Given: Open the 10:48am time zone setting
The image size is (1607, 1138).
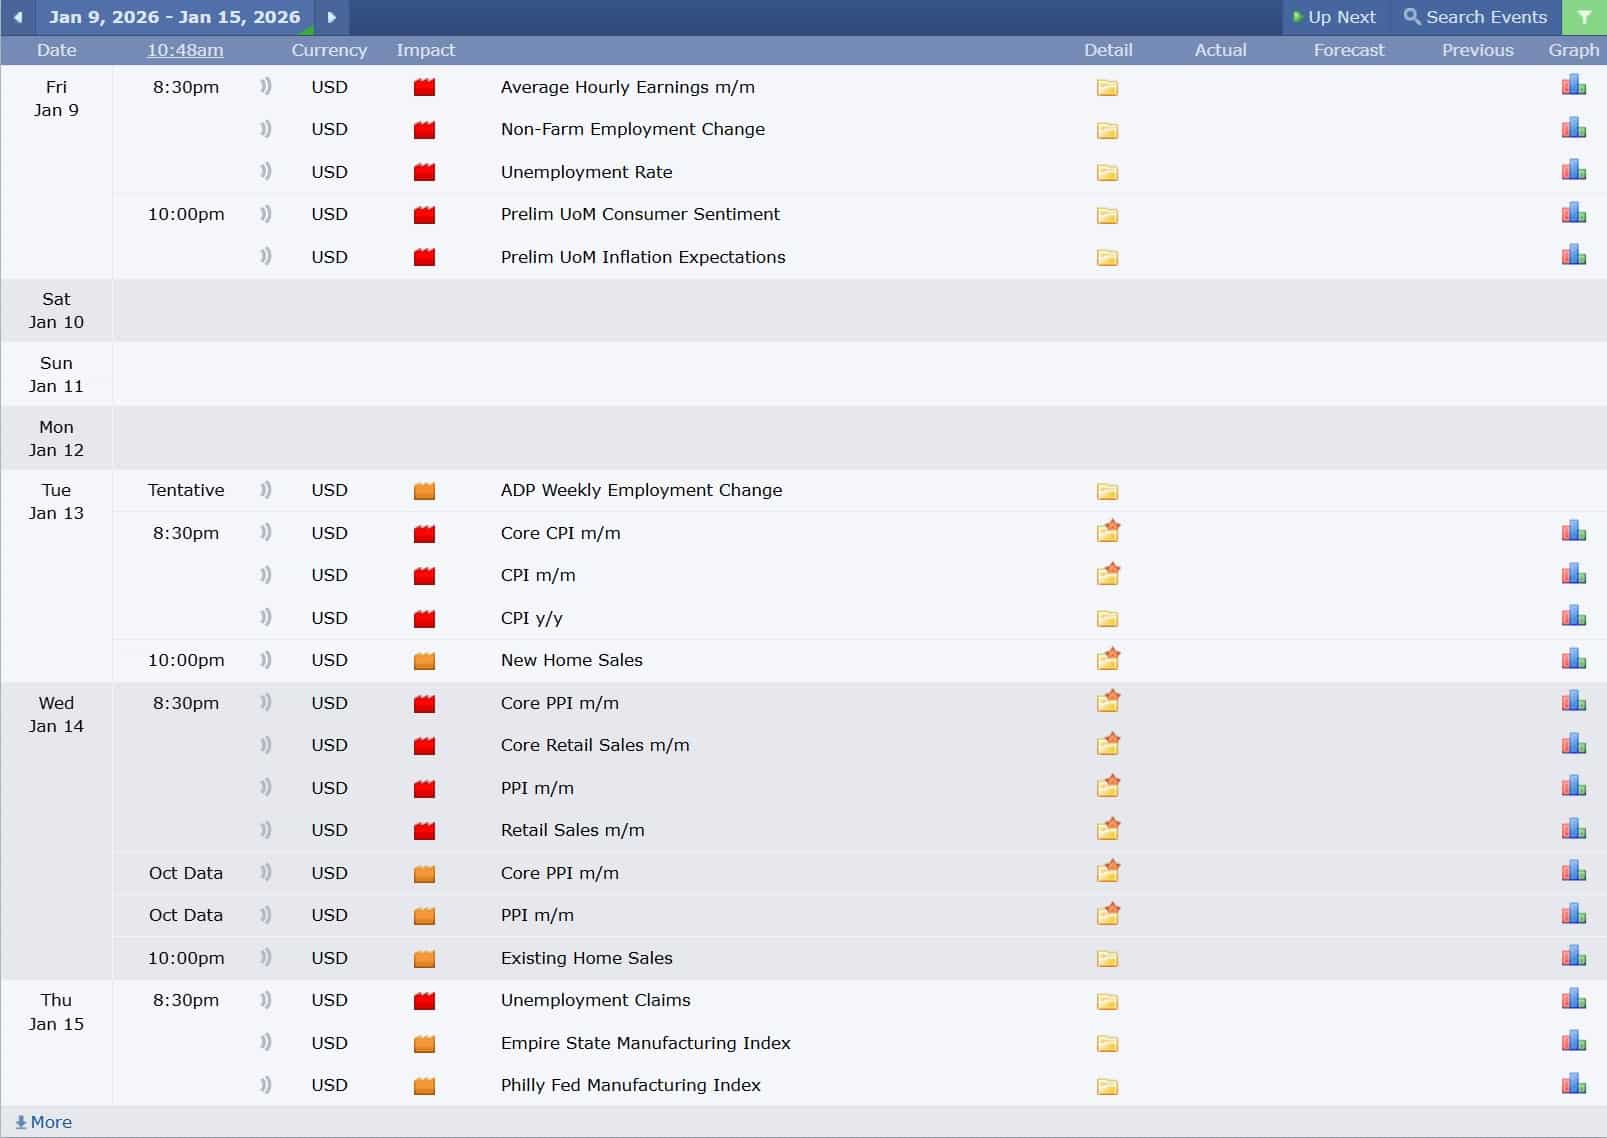Looking at the screenshot, I should [185, 50].
